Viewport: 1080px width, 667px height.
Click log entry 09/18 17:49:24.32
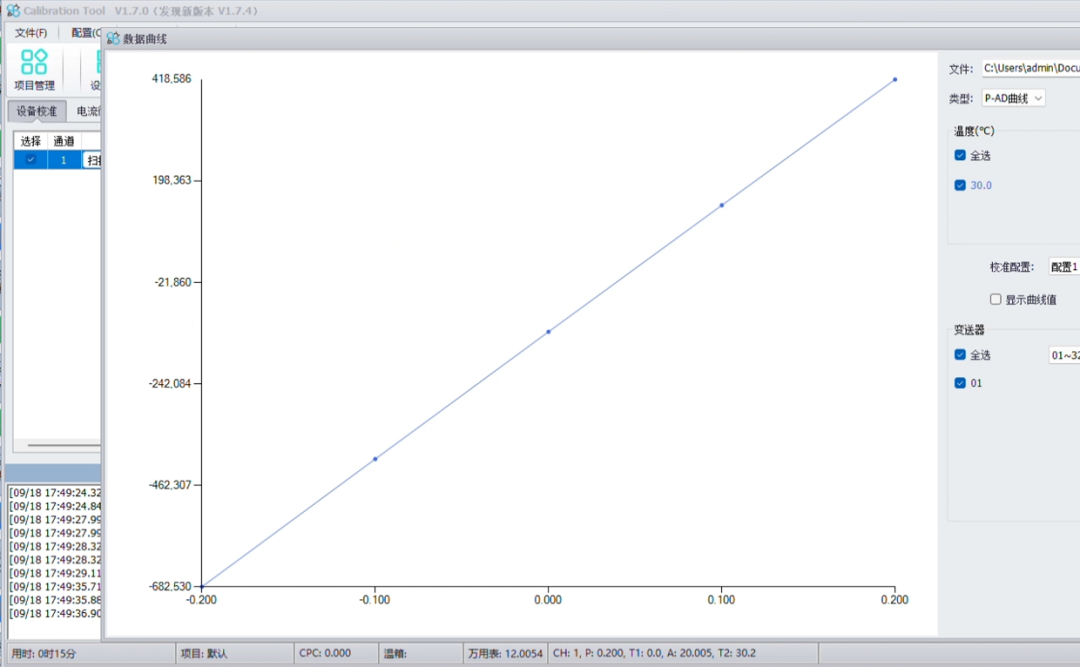coord(55,493)
